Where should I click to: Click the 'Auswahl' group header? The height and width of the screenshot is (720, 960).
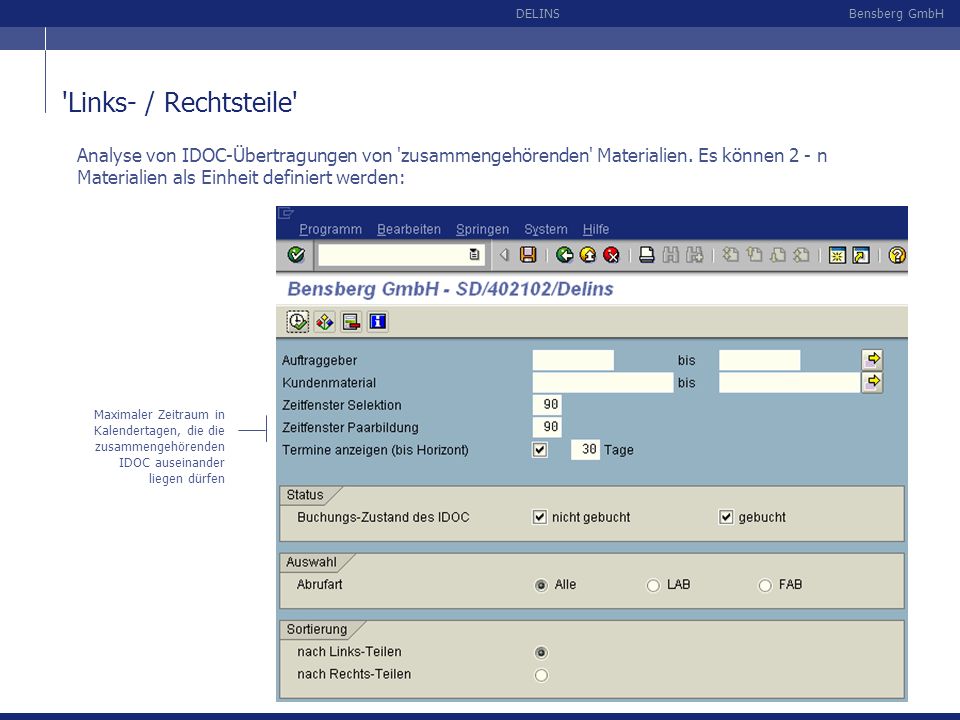click(x=312, y=562)
